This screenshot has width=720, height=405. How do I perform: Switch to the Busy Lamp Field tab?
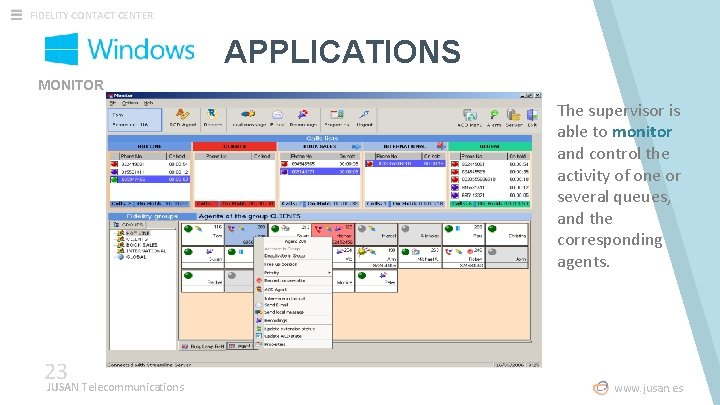pos(202,346)
